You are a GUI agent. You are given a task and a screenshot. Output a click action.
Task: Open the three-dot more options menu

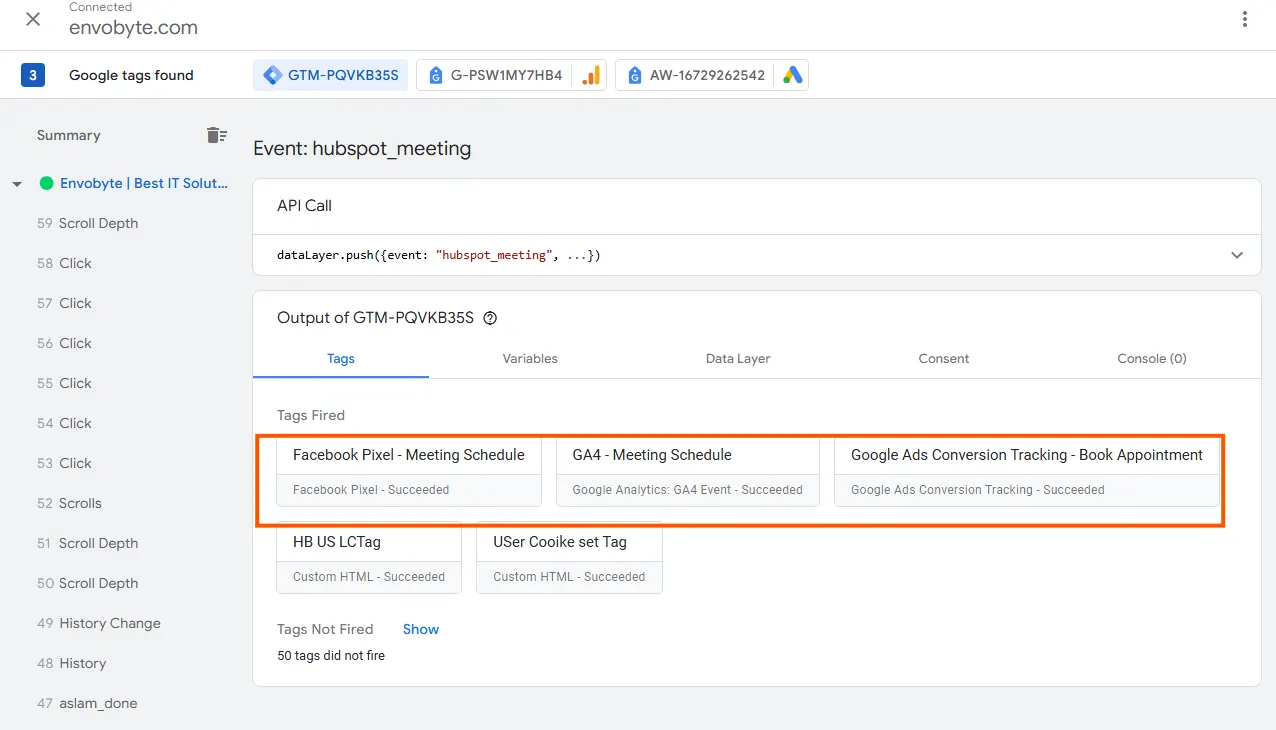click(x=1245, y=19)
